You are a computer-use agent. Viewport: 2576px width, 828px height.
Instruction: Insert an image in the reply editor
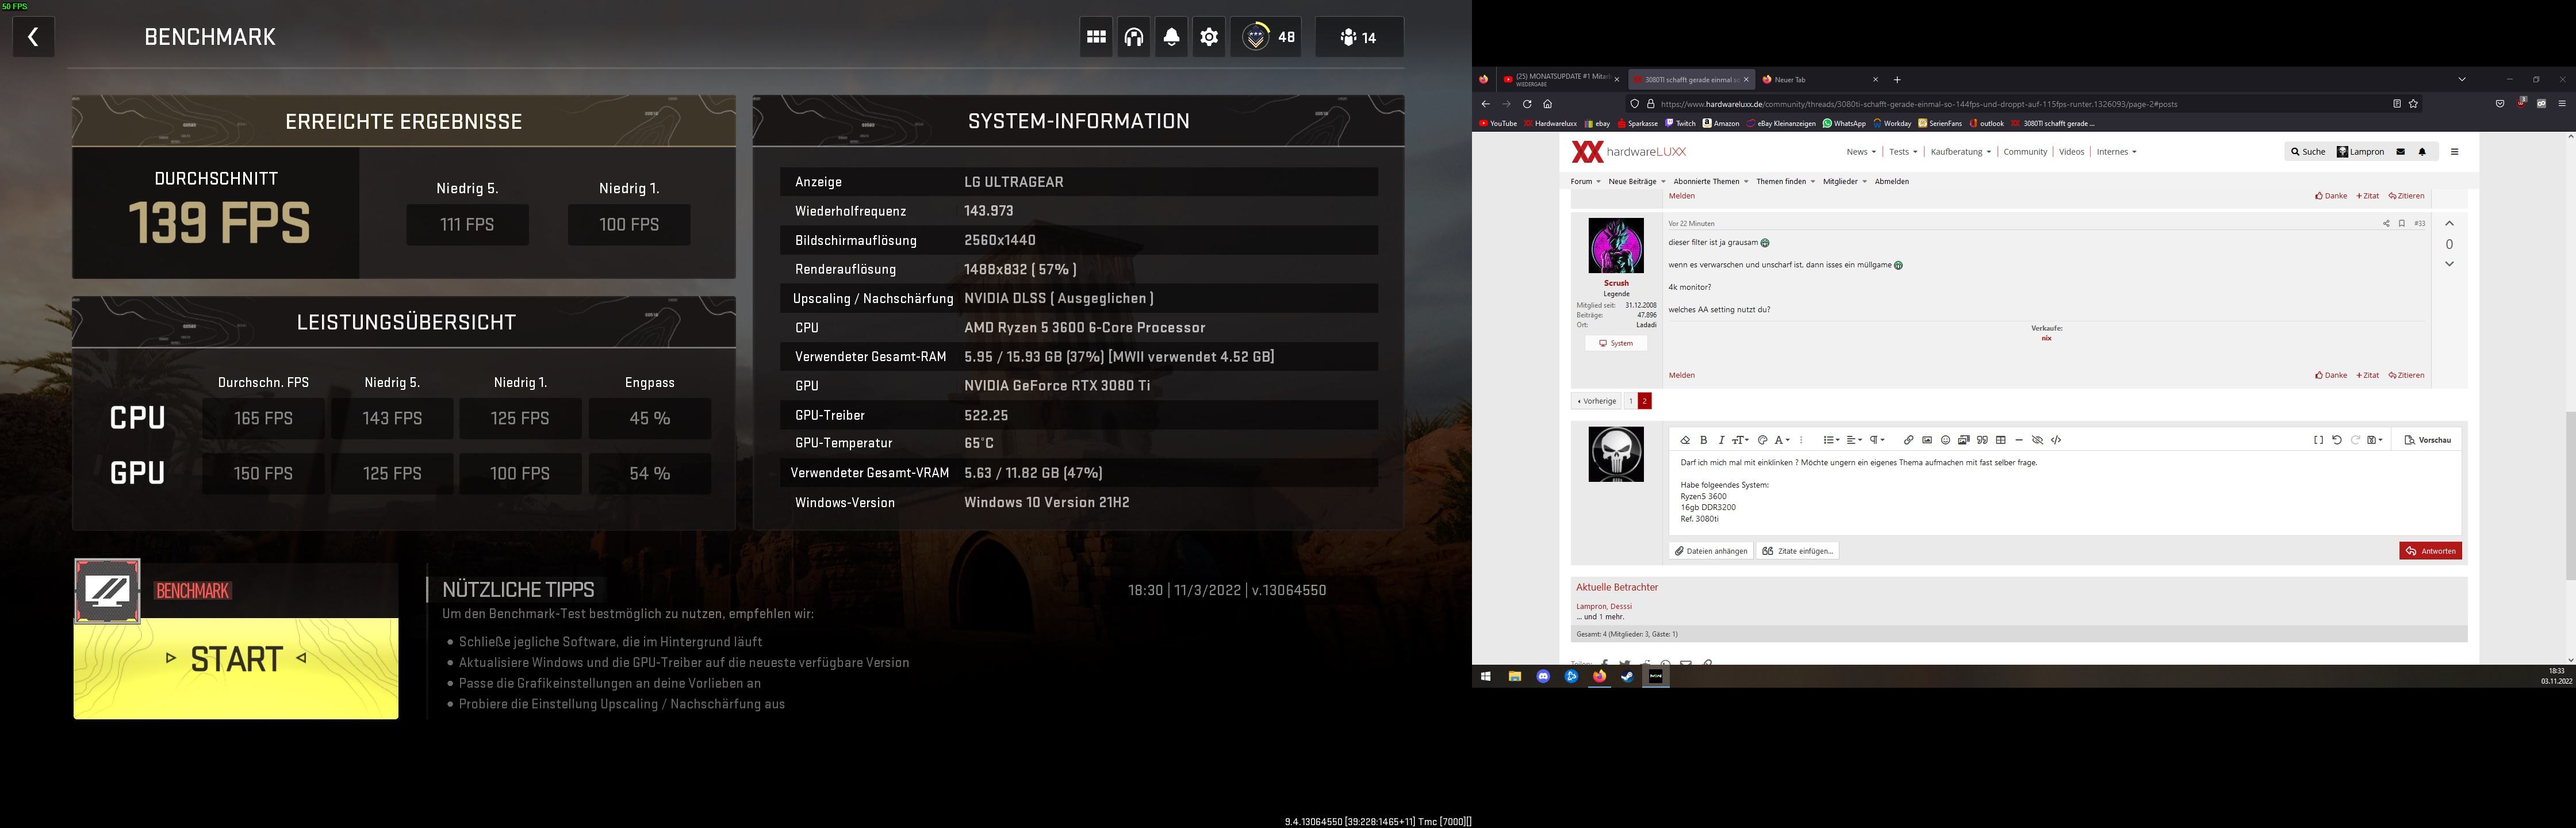(1926, 440)
